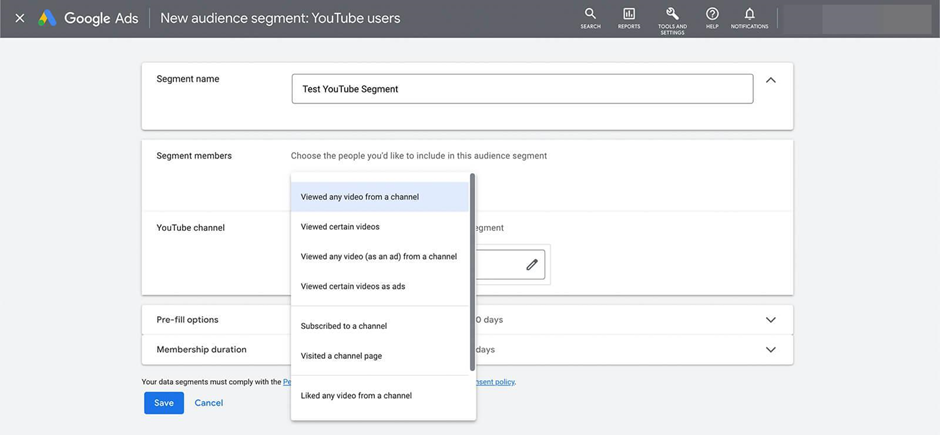Edit YouTube channel with pencil icon
940x435 pixels.
(x=532, y=264)
